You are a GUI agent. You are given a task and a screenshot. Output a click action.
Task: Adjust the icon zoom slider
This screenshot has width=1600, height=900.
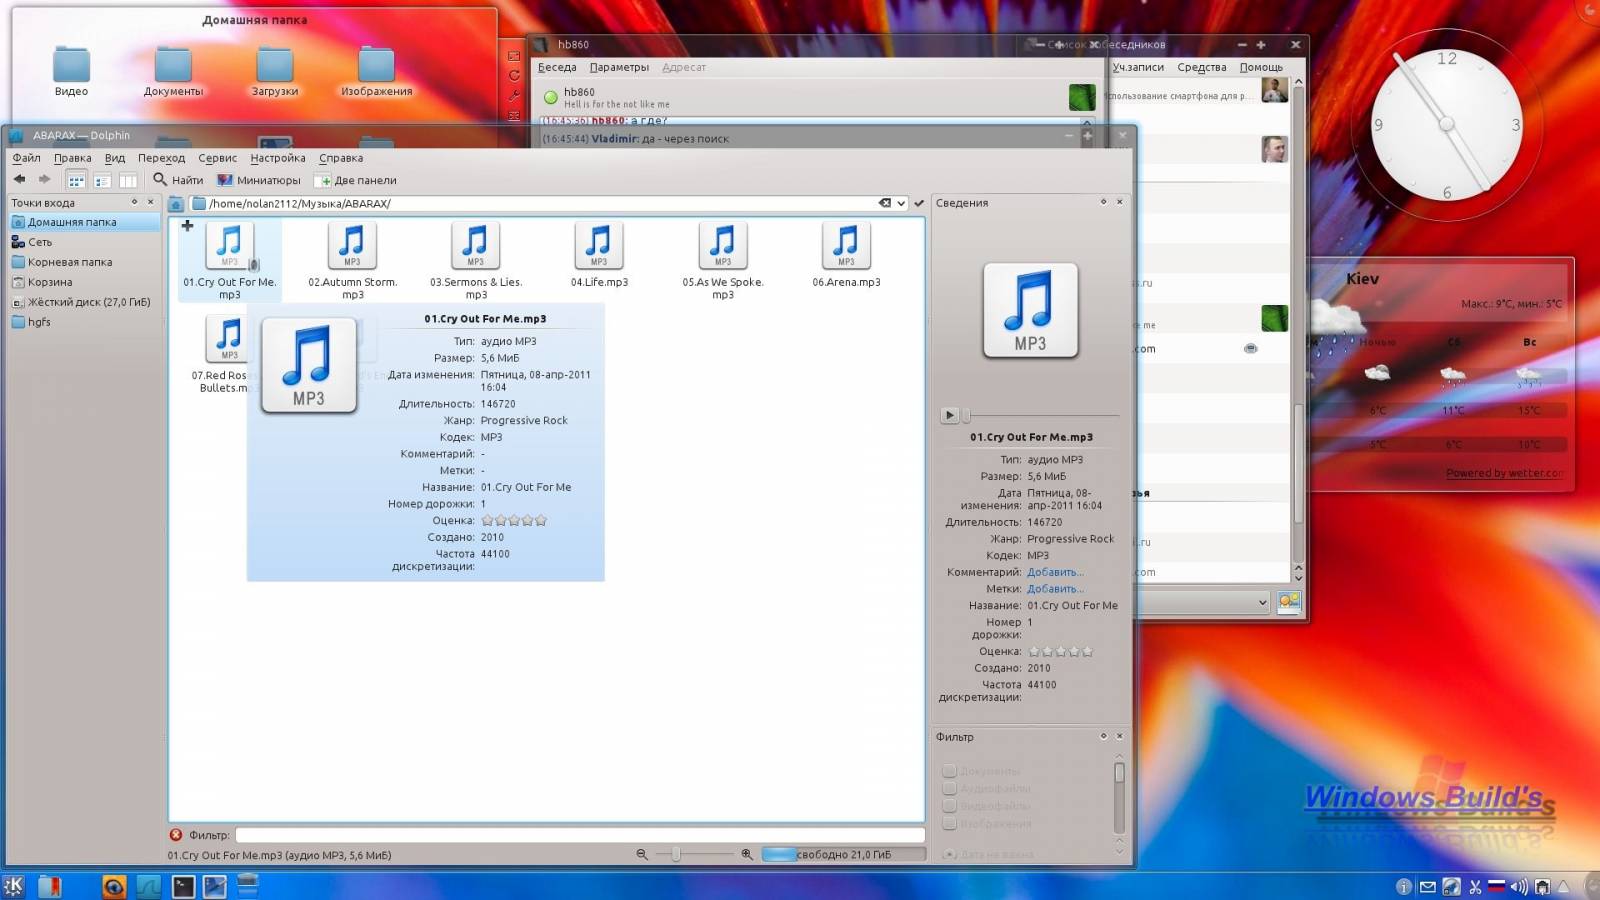[696, 854]
